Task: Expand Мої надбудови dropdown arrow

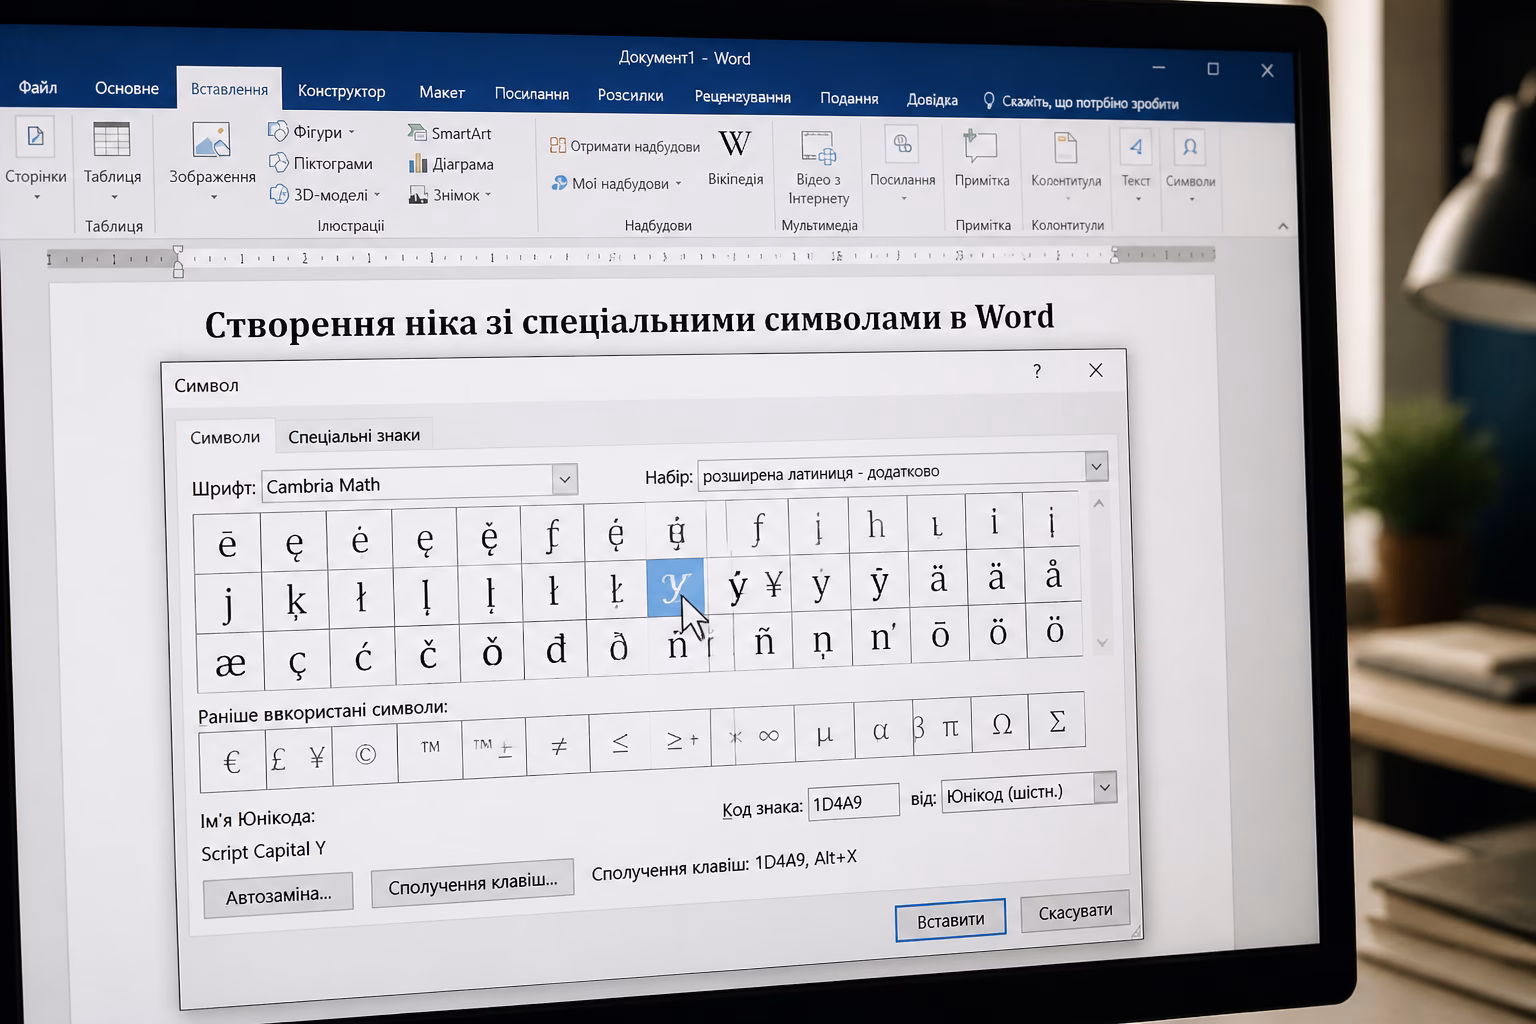Action: point(678,184)
